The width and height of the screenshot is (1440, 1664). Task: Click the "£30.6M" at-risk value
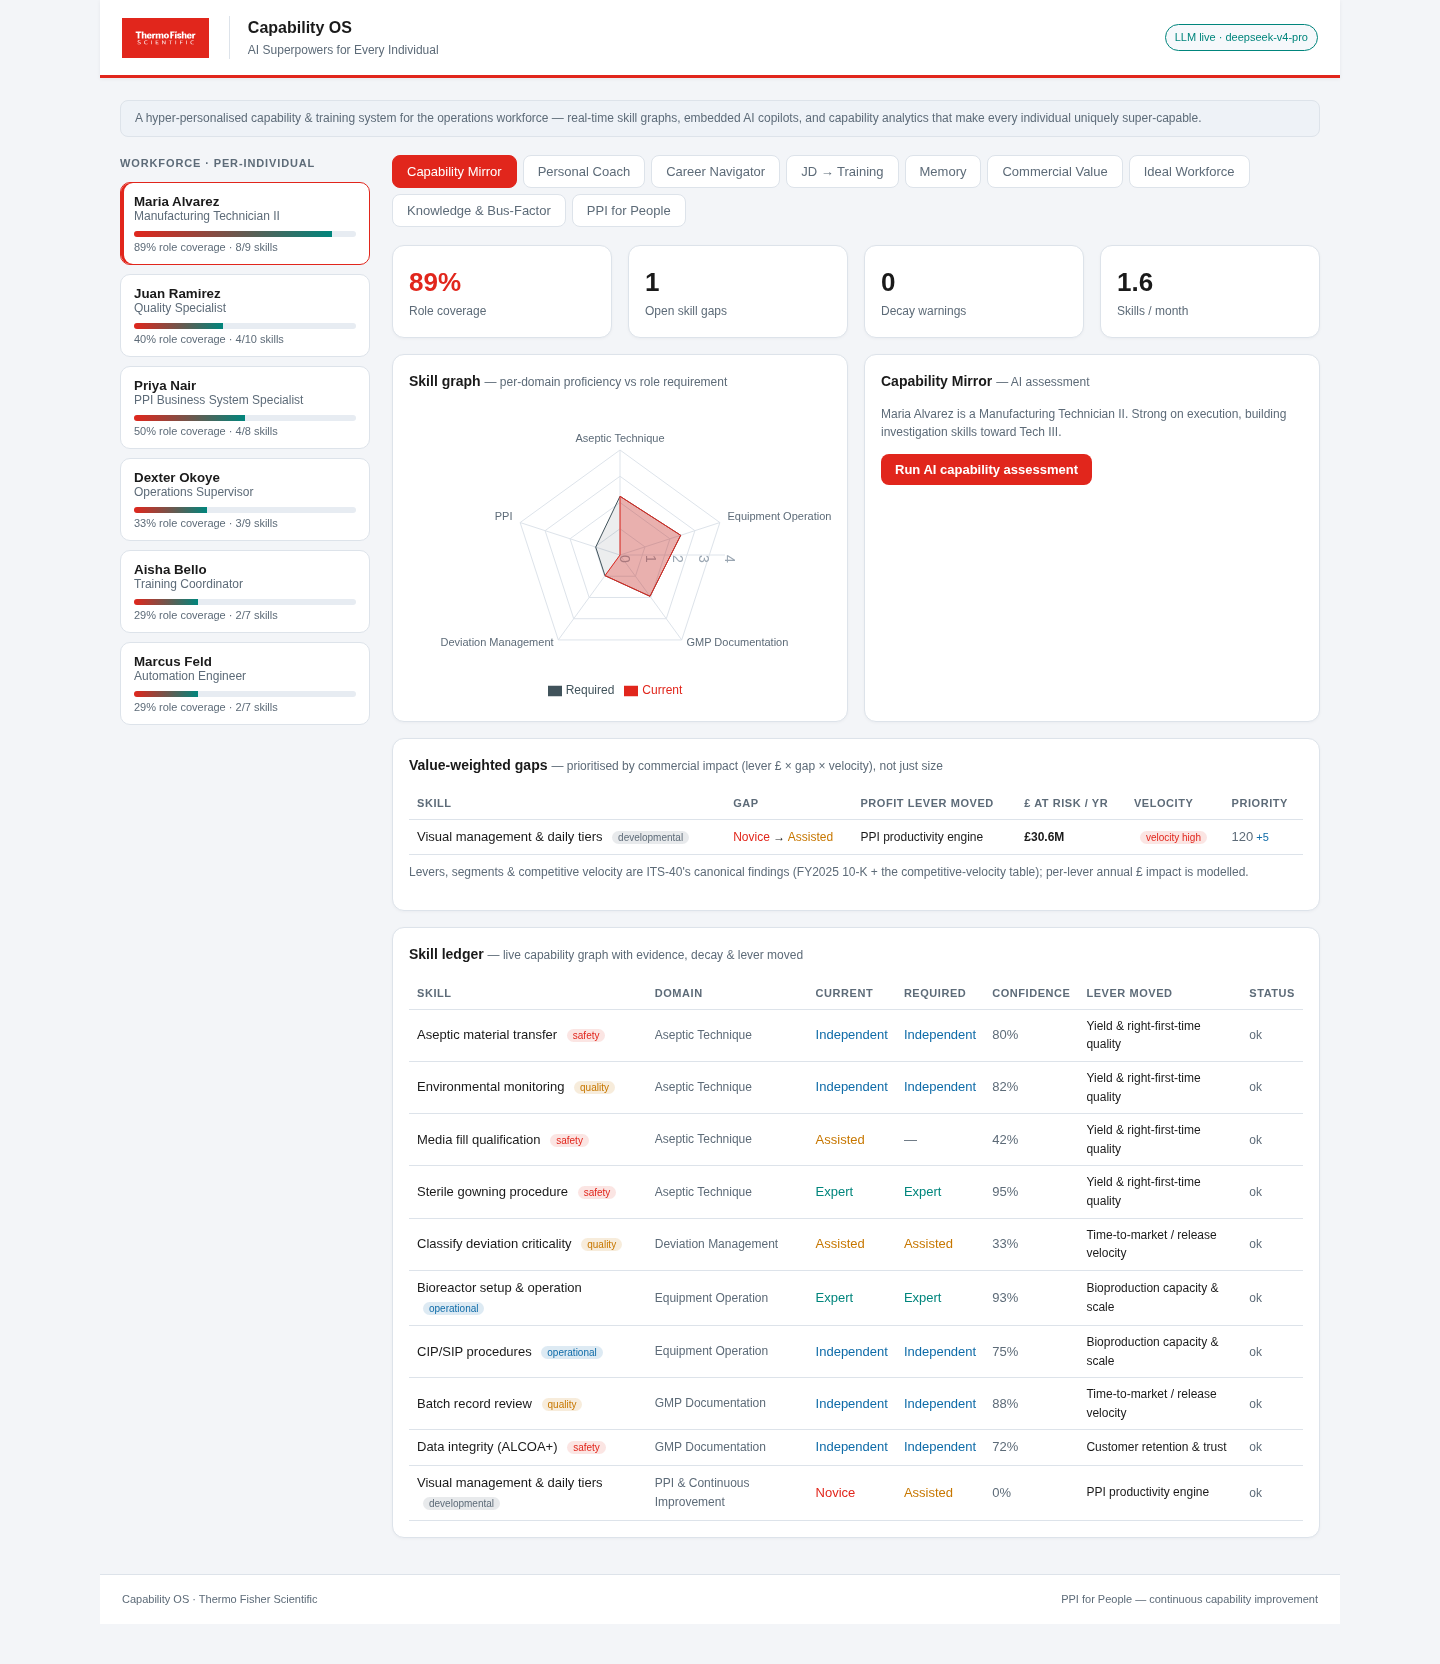tap(1044, 837)
